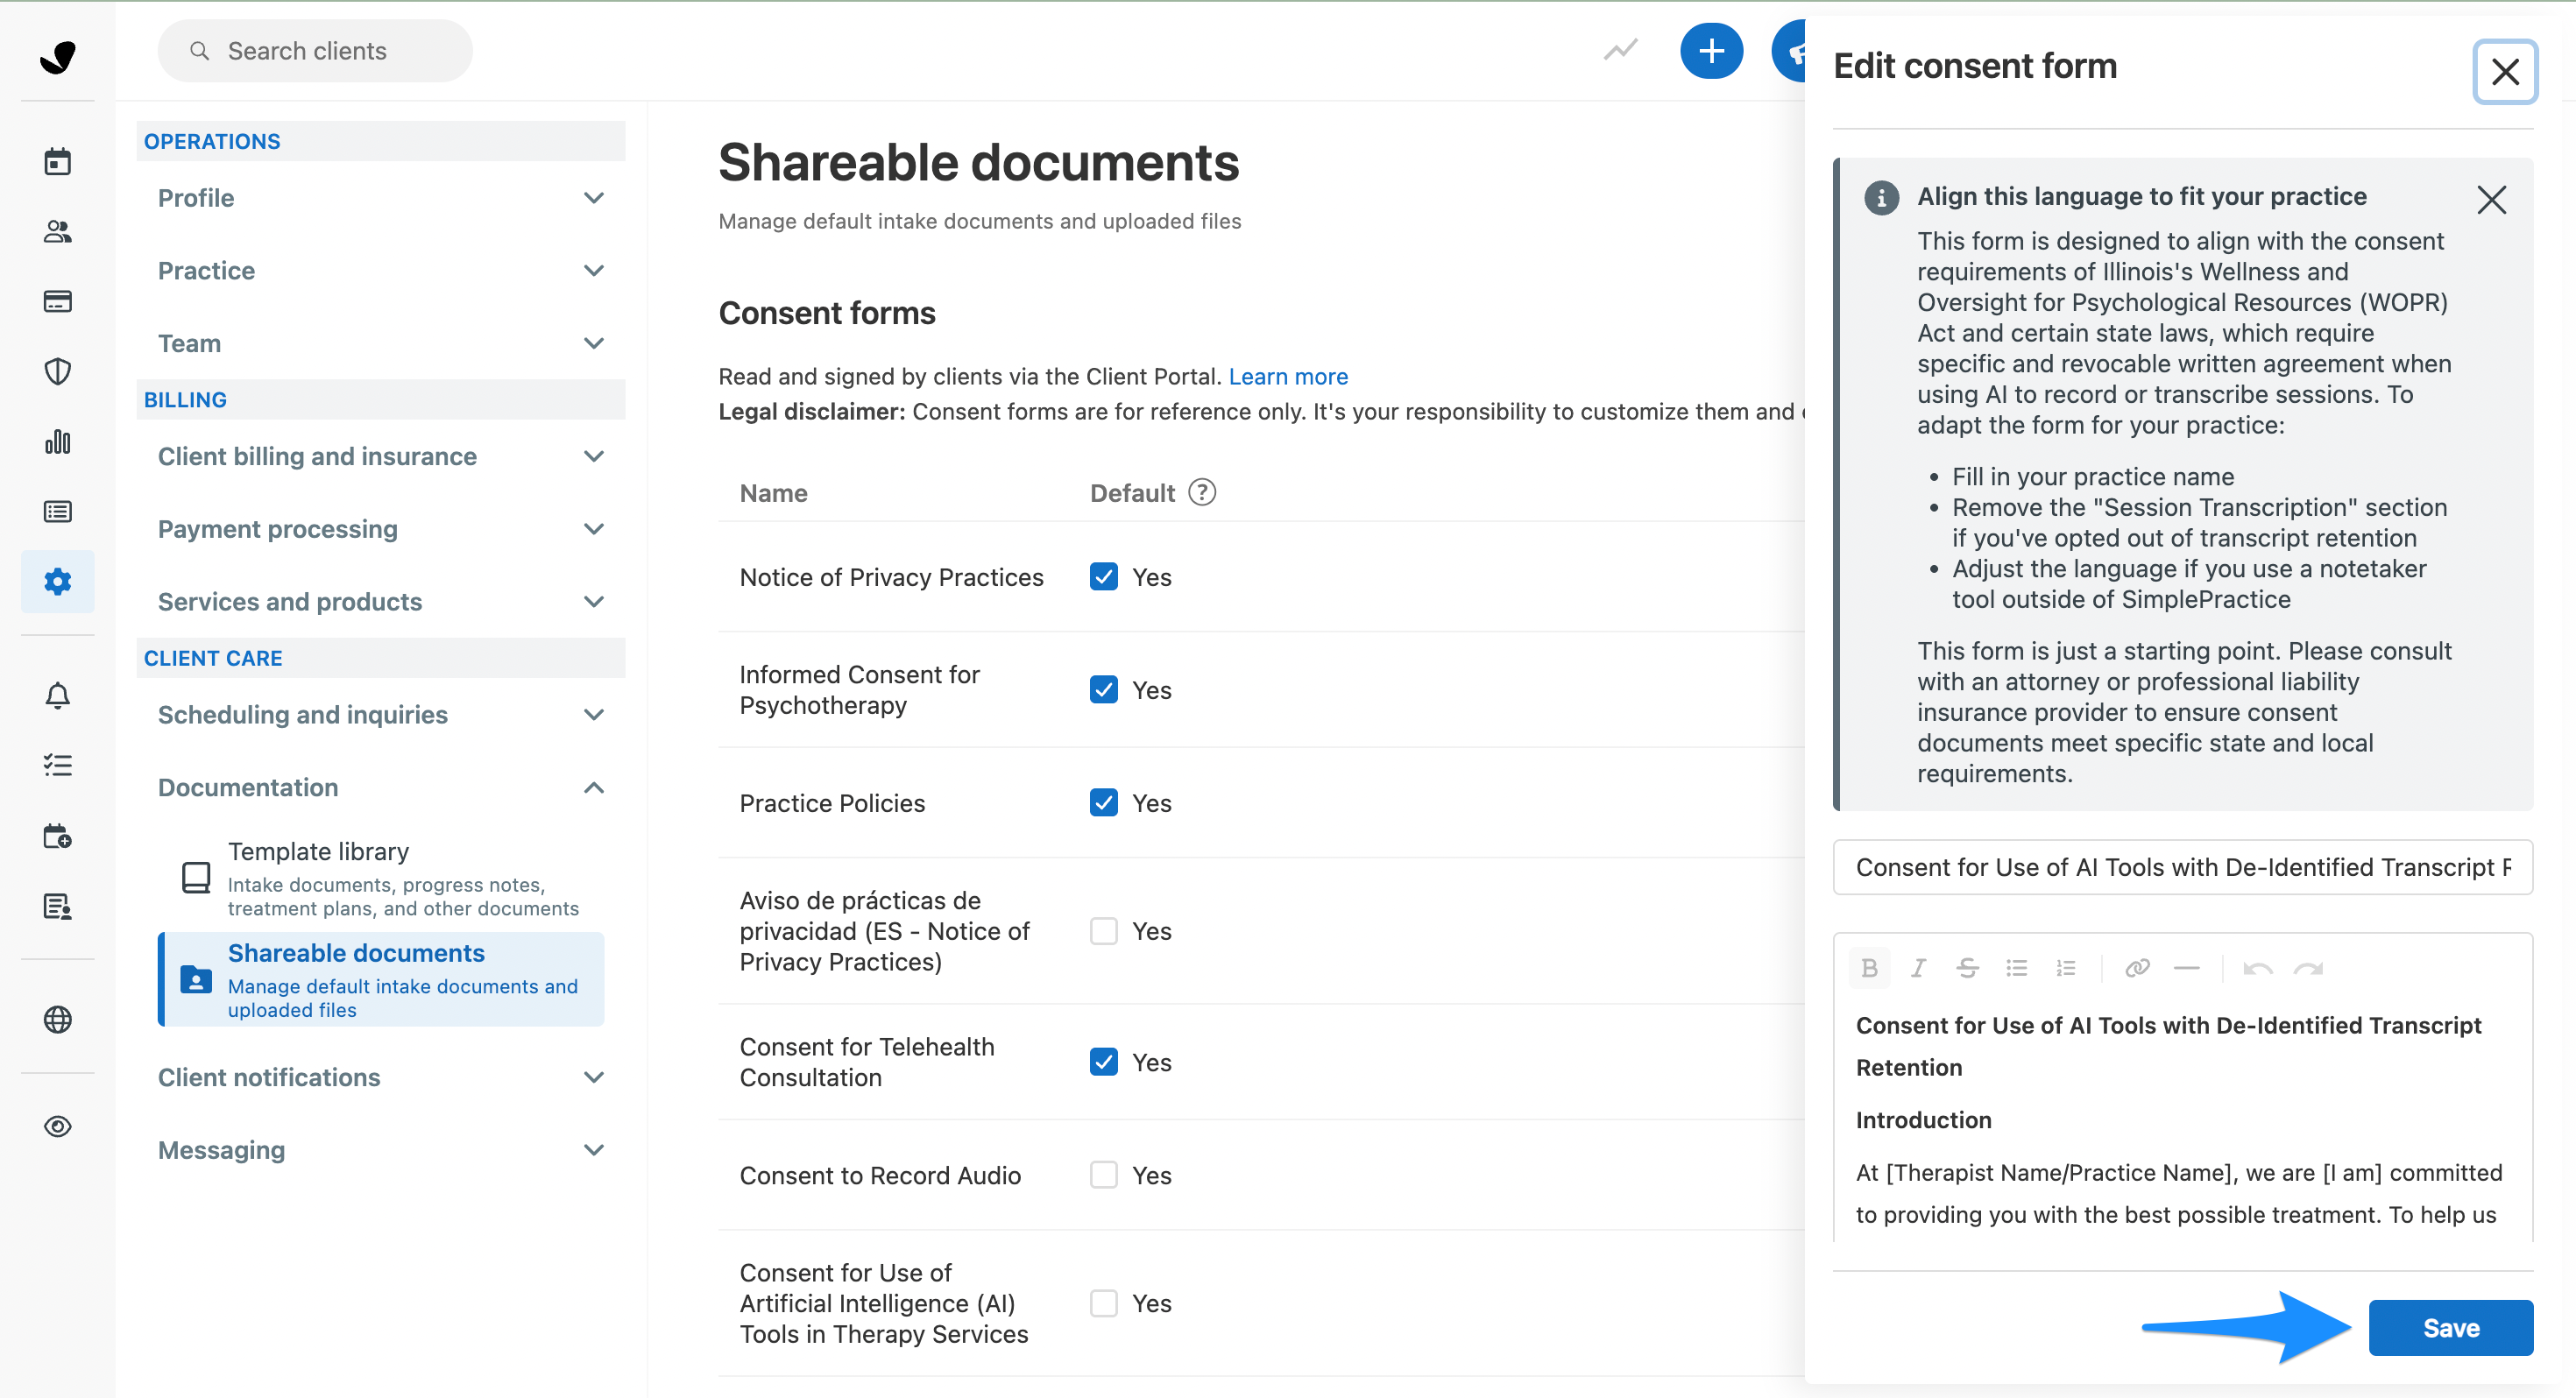This screenshot has width=2576, height=1398.
Task: Open the document-person icon in rail
Action: (x=58, y=906)
